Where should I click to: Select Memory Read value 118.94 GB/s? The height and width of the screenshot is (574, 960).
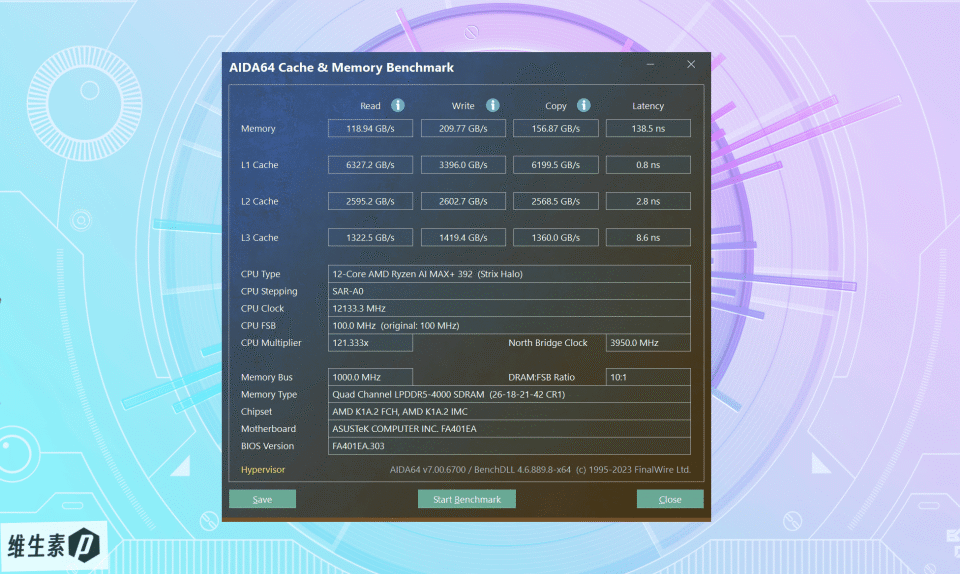(x=370, y=129)
